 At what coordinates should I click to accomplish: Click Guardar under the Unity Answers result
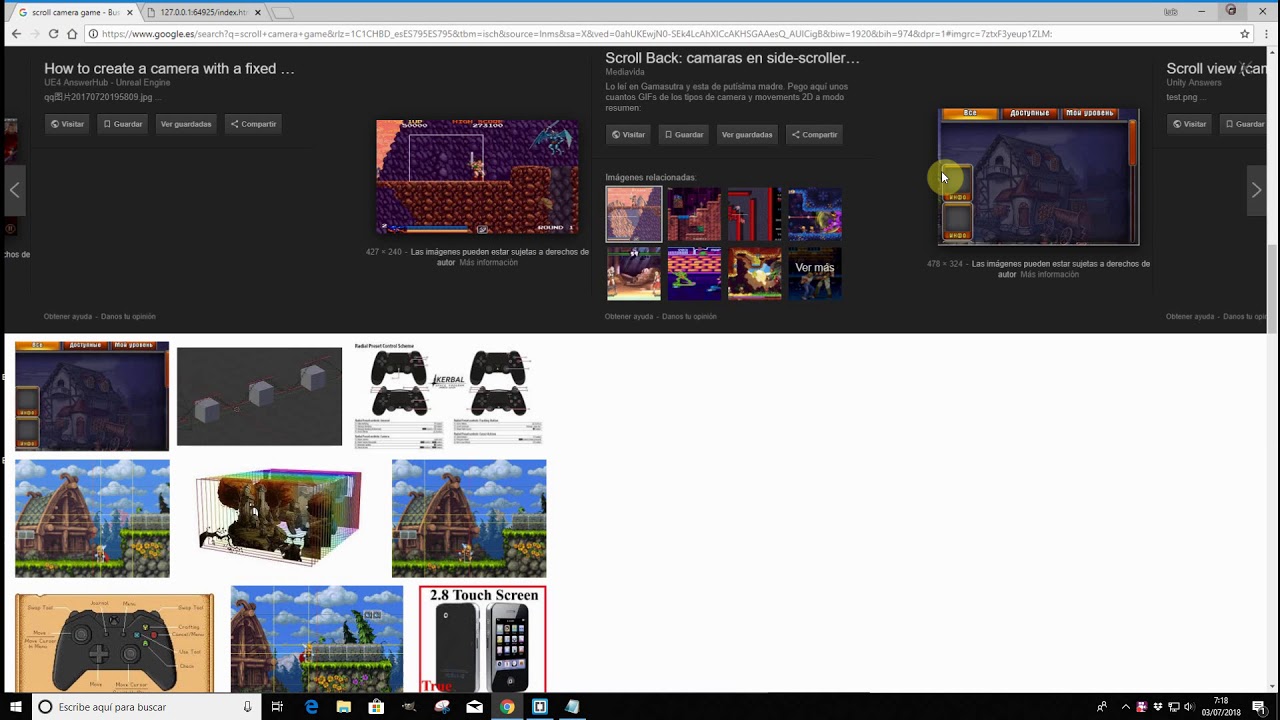pyautogui.click(x=1245, y=124)
